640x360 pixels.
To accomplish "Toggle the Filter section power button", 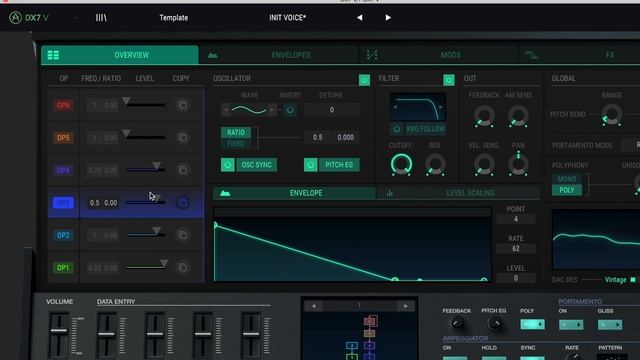I will click(449, 80).
